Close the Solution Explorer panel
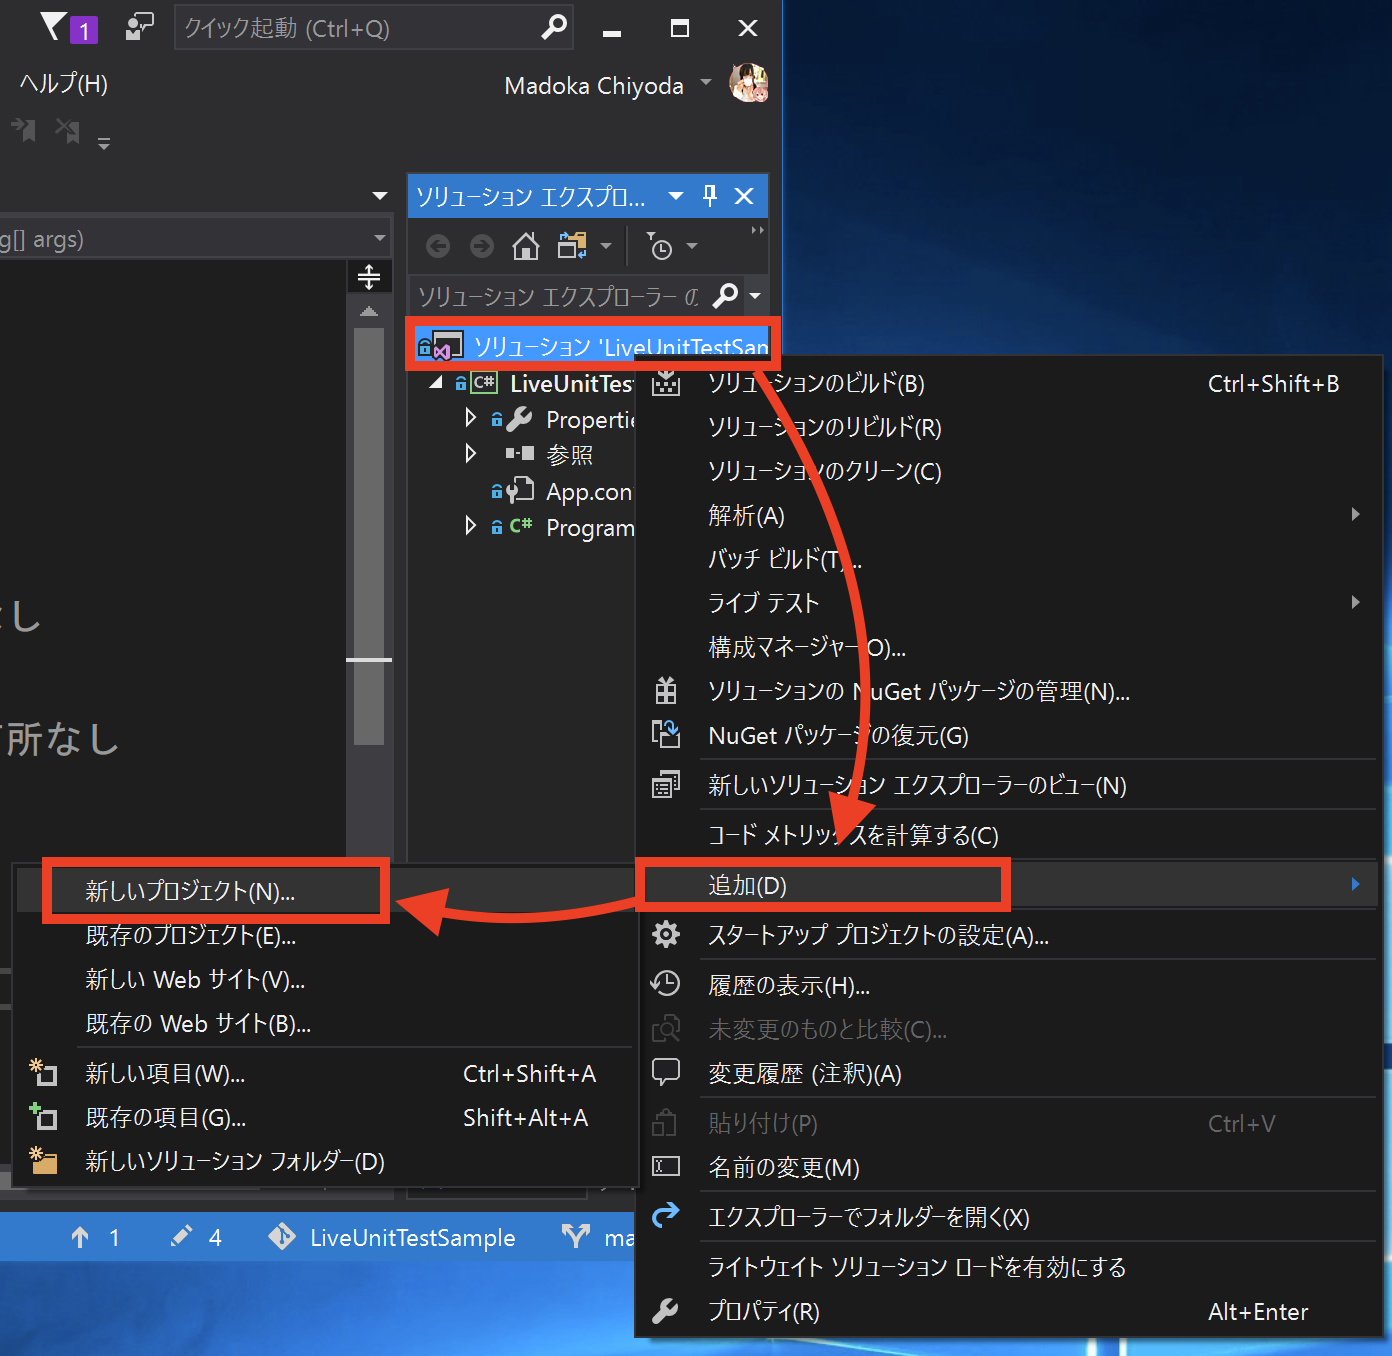The height and width of the screenshot is (1356, 1392). 744,196
